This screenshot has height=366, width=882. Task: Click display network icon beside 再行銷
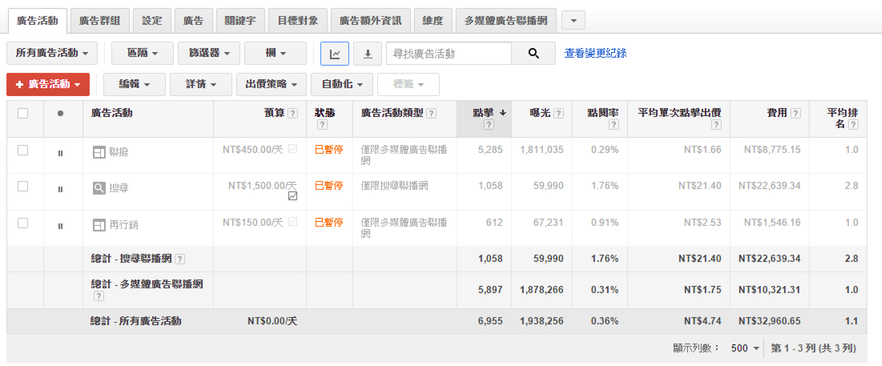(x=99, y=225)
